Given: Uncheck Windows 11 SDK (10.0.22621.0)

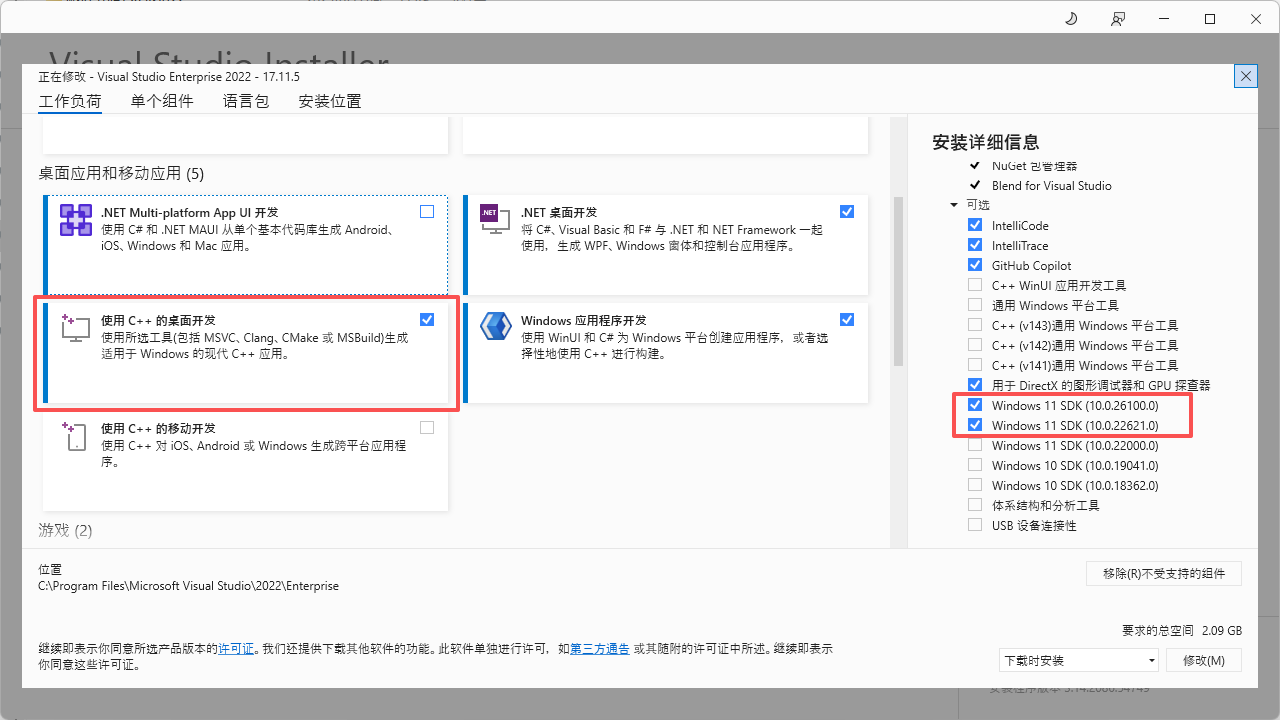Looking at the screenshot, I should pyautogui.click(x=975, y=425).
